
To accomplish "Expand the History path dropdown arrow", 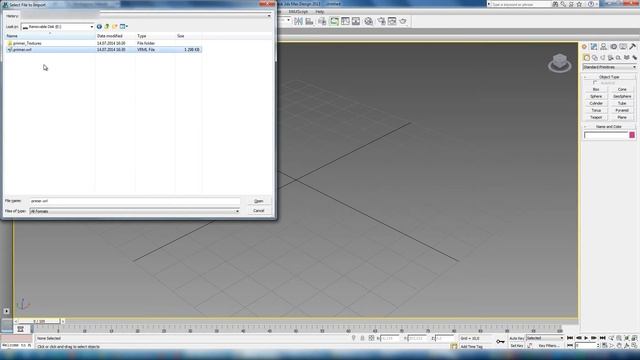I will coord(269,16).
